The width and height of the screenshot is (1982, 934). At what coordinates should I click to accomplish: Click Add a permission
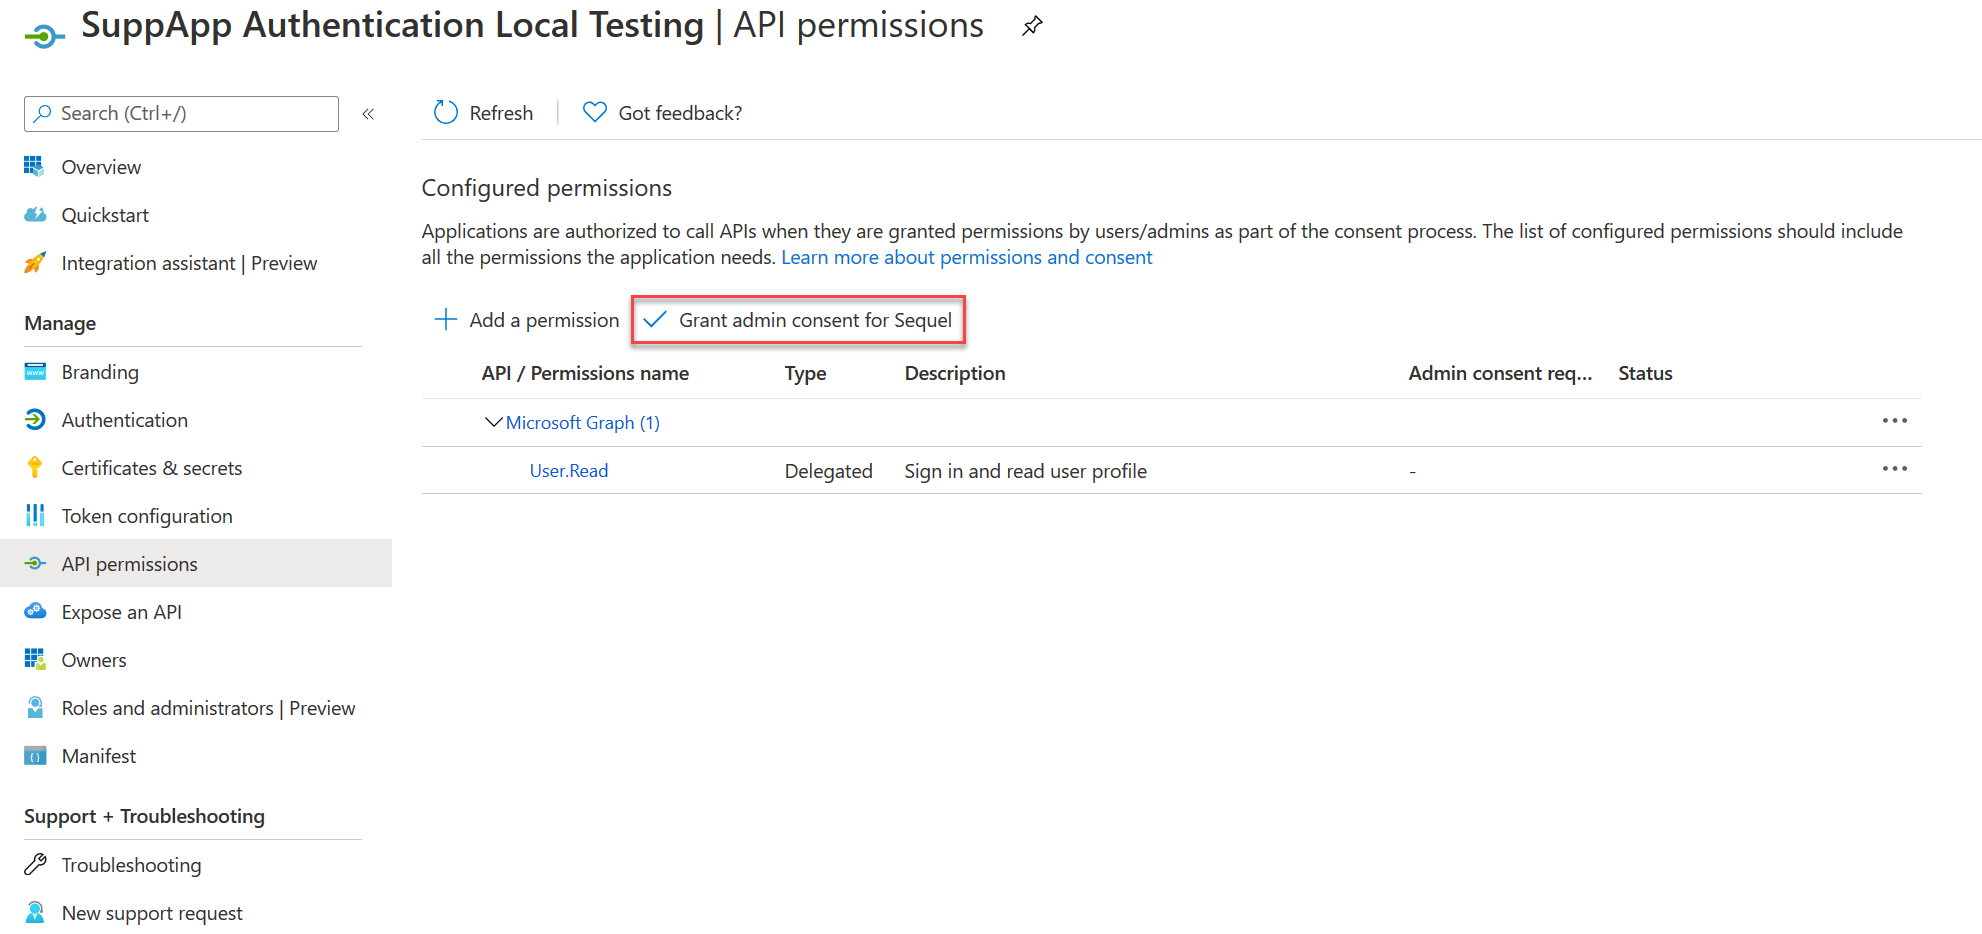tap(527, 320)
